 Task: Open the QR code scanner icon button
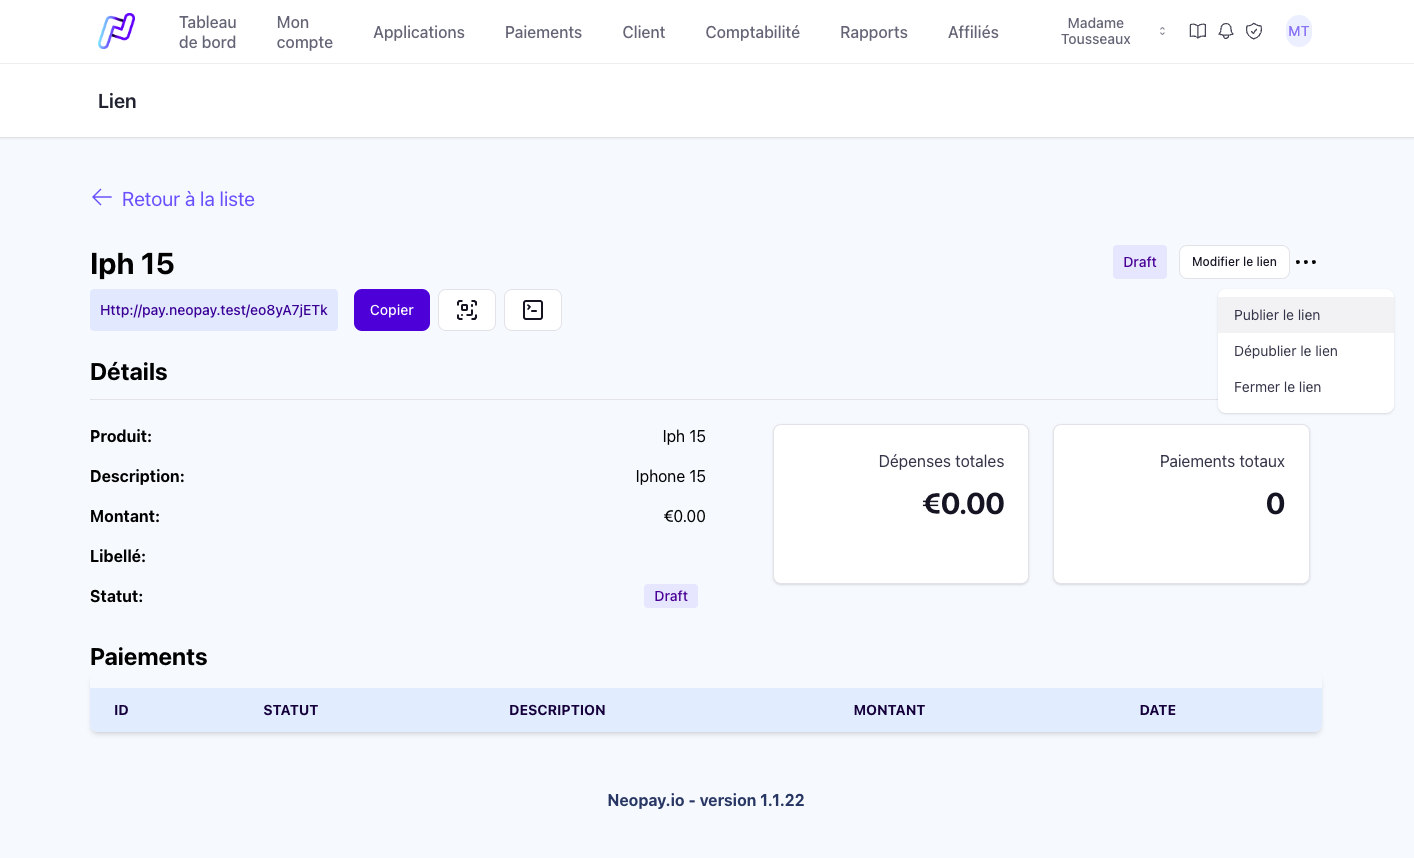tap(467, 310)
